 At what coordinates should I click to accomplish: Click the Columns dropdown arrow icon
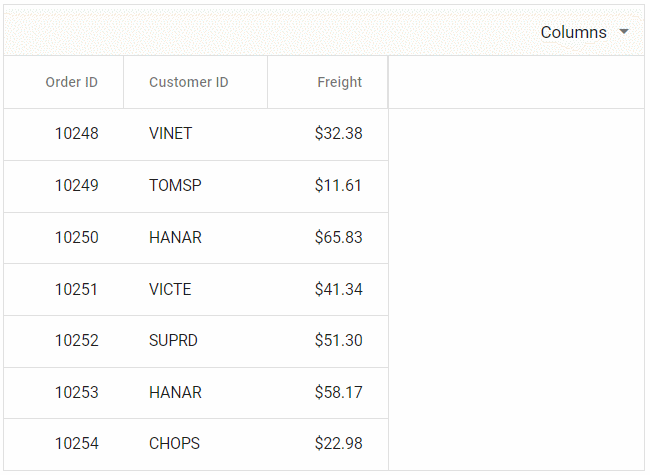624,32
